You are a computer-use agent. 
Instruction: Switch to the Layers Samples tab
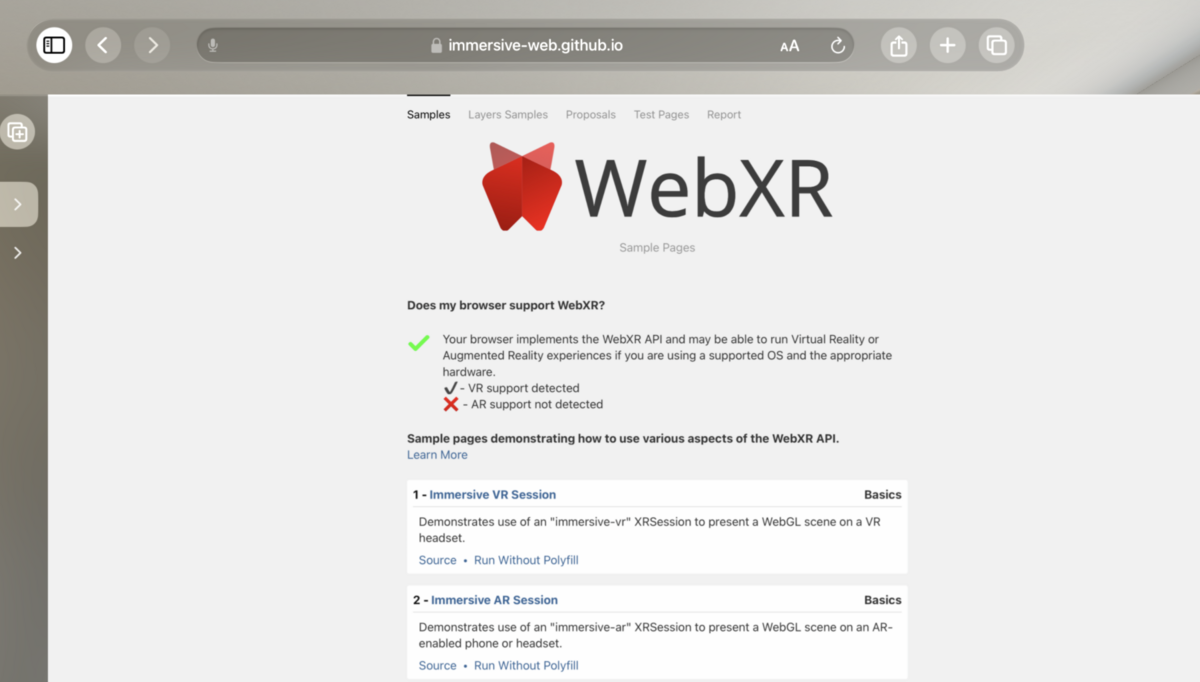[508, 114]
